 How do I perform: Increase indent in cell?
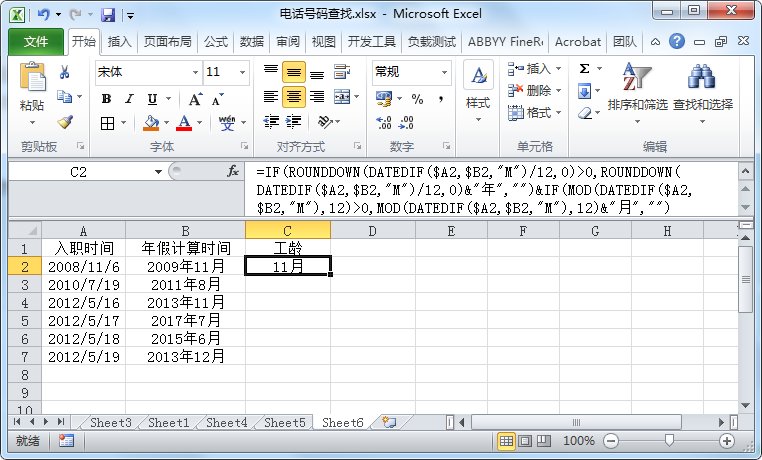point(294,121)
